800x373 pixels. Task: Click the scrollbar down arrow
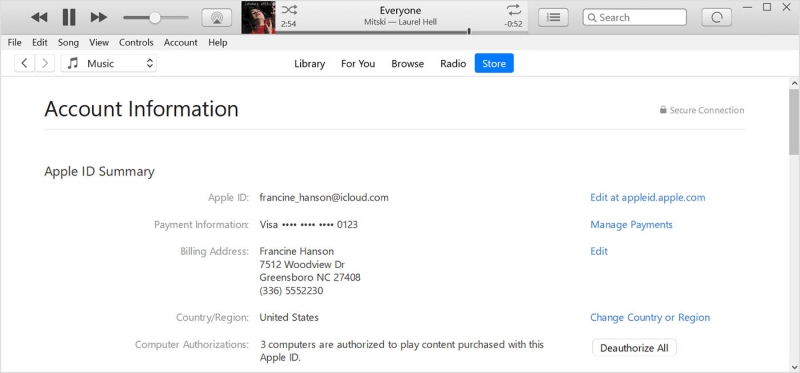pos(794,366)
